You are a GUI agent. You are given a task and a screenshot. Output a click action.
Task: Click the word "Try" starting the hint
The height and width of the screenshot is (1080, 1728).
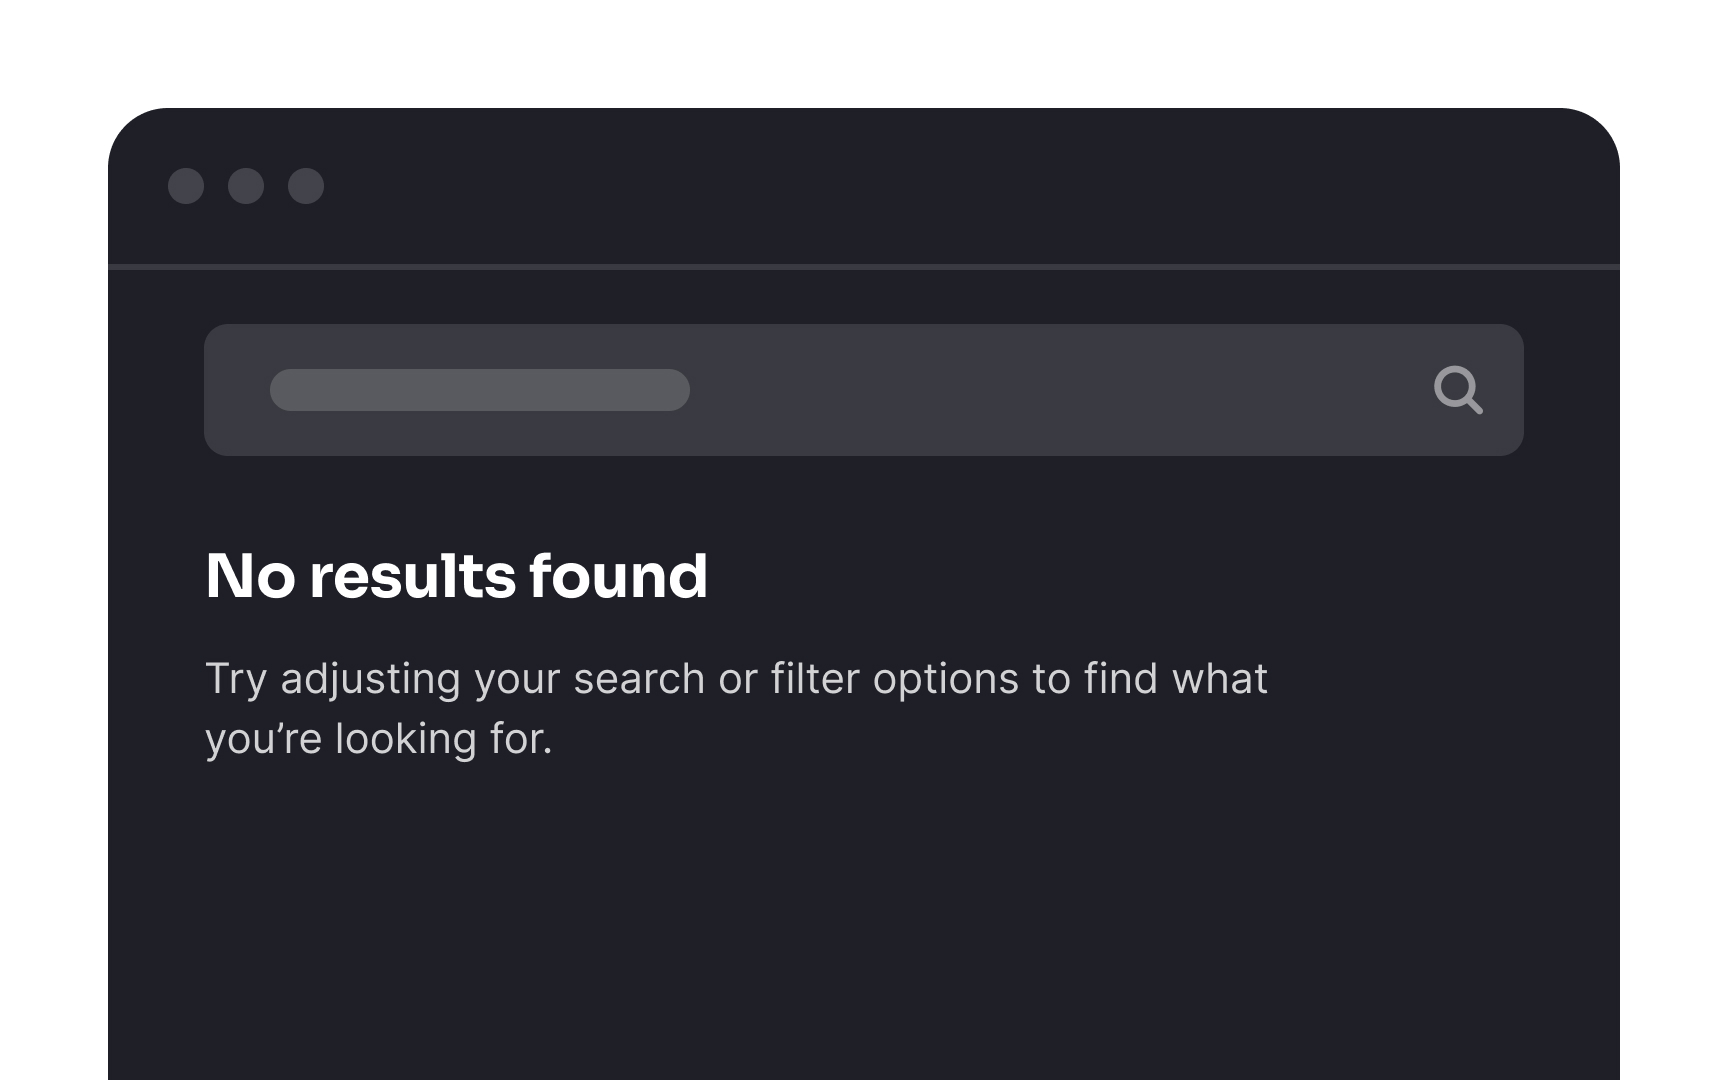coord(236,680)
